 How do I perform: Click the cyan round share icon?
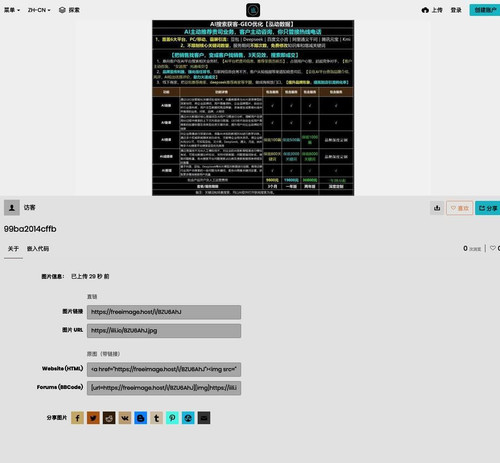point(188,418)
